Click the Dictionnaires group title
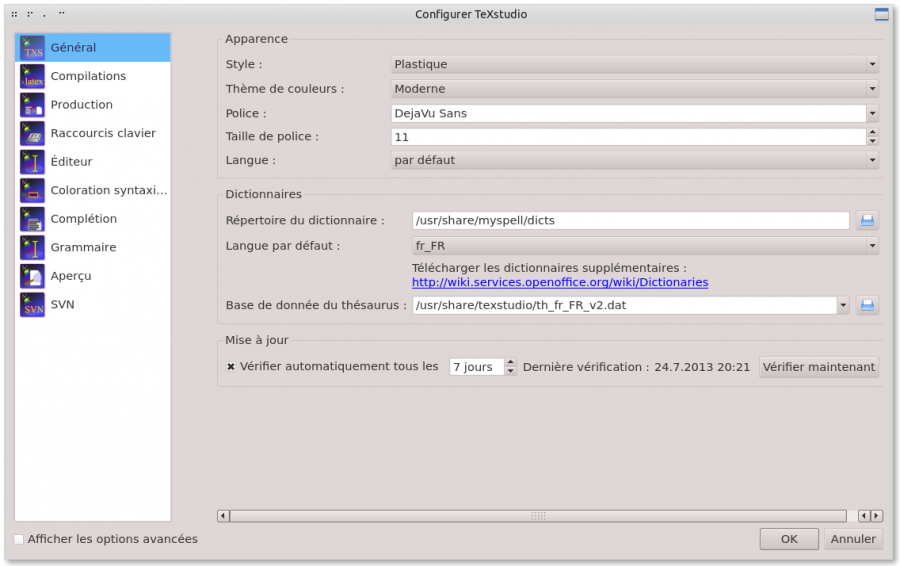Screen dimensions: 900x566 click(263, 195)
